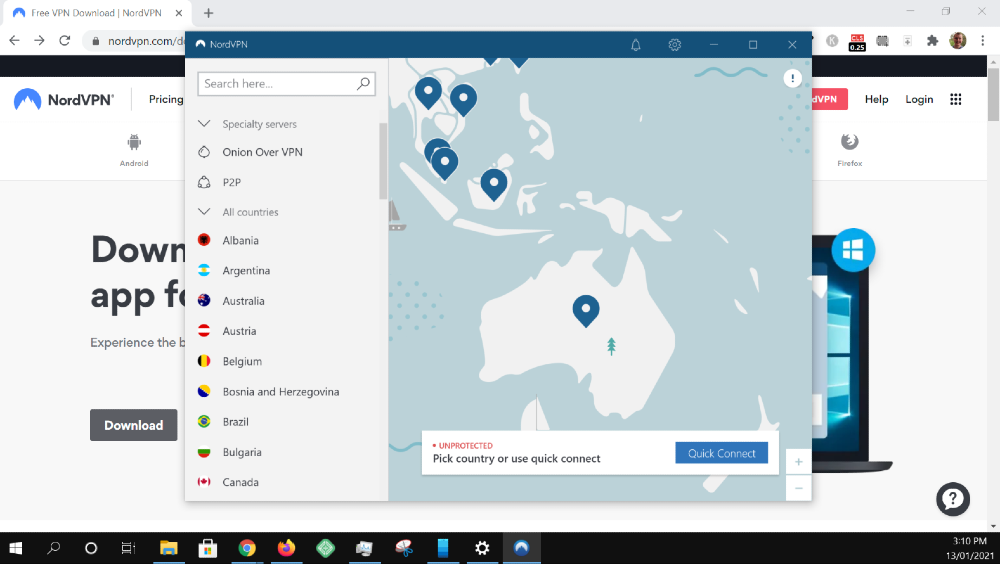Viewport: 1000px width, 564px height.
Task: Click the Windows platform badge
Action: tap(853, 249)
